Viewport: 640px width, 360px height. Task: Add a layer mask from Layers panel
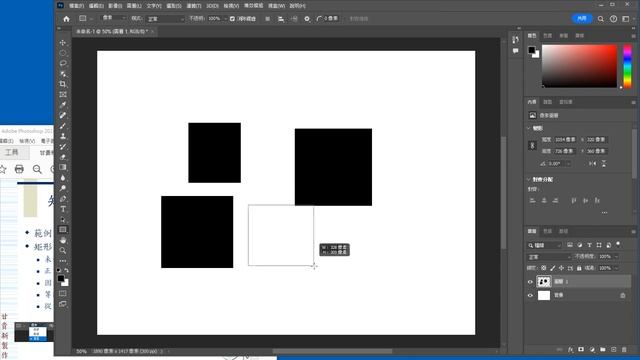point(581,350)
